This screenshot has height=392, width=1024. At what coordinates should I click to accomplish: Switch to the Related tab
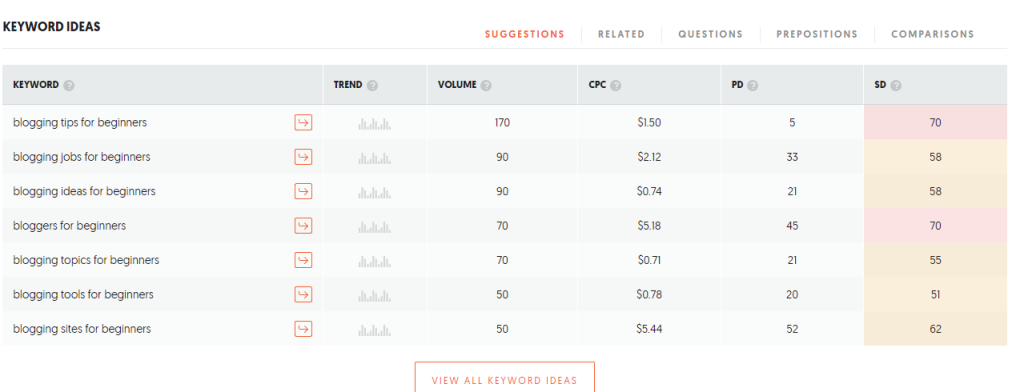621,35
